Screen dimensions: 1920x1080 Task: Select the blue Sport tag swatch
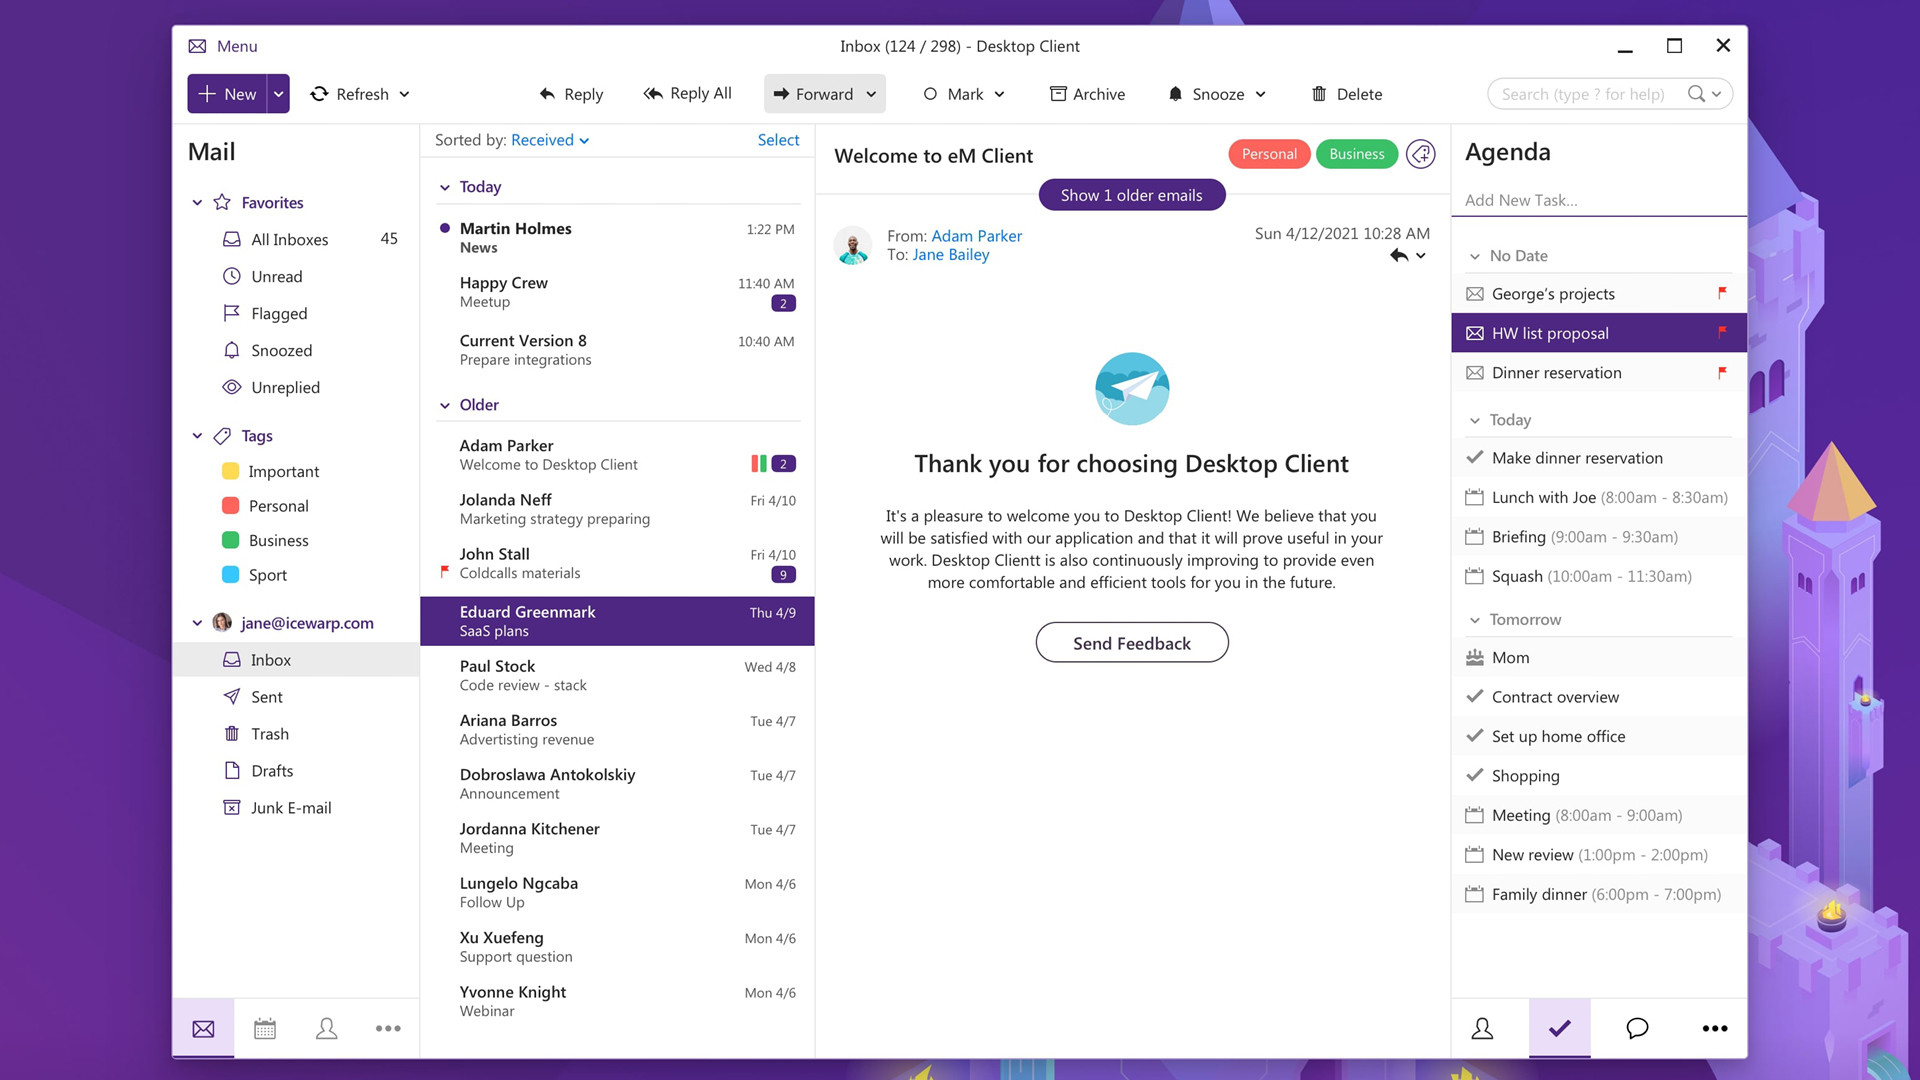(x=230, y=575)
